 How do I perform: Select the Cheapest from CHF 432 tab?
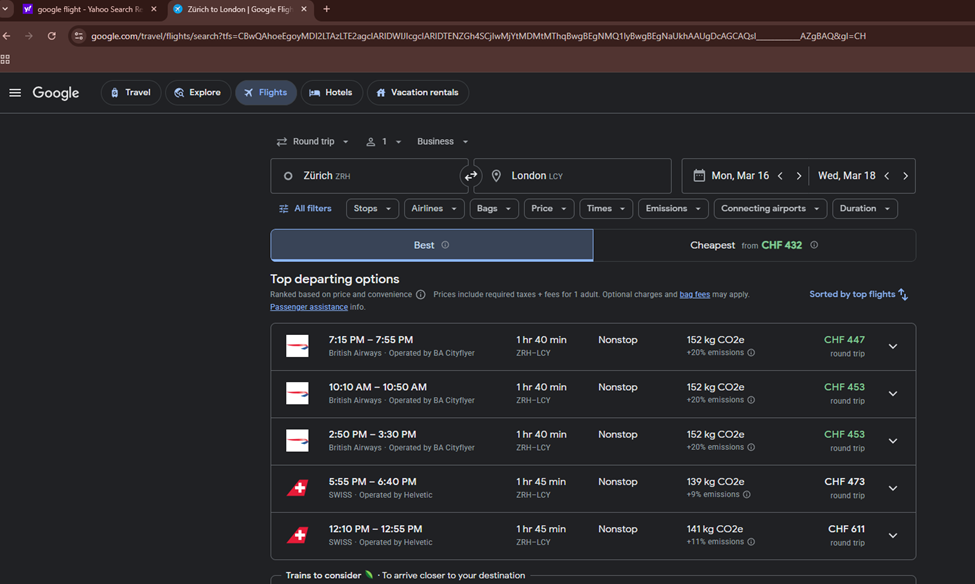[754, 245]
